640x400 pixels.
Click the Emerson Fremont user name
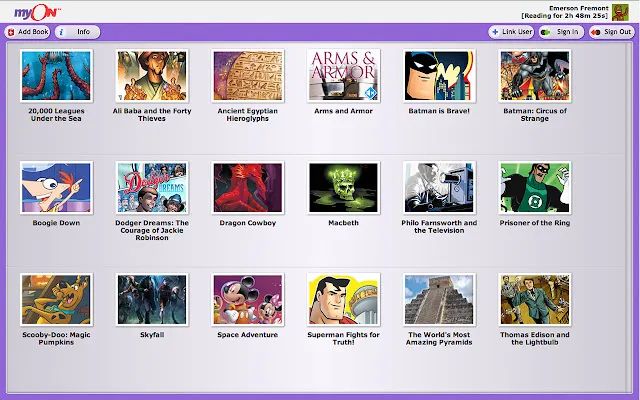[x=578, y=8]
